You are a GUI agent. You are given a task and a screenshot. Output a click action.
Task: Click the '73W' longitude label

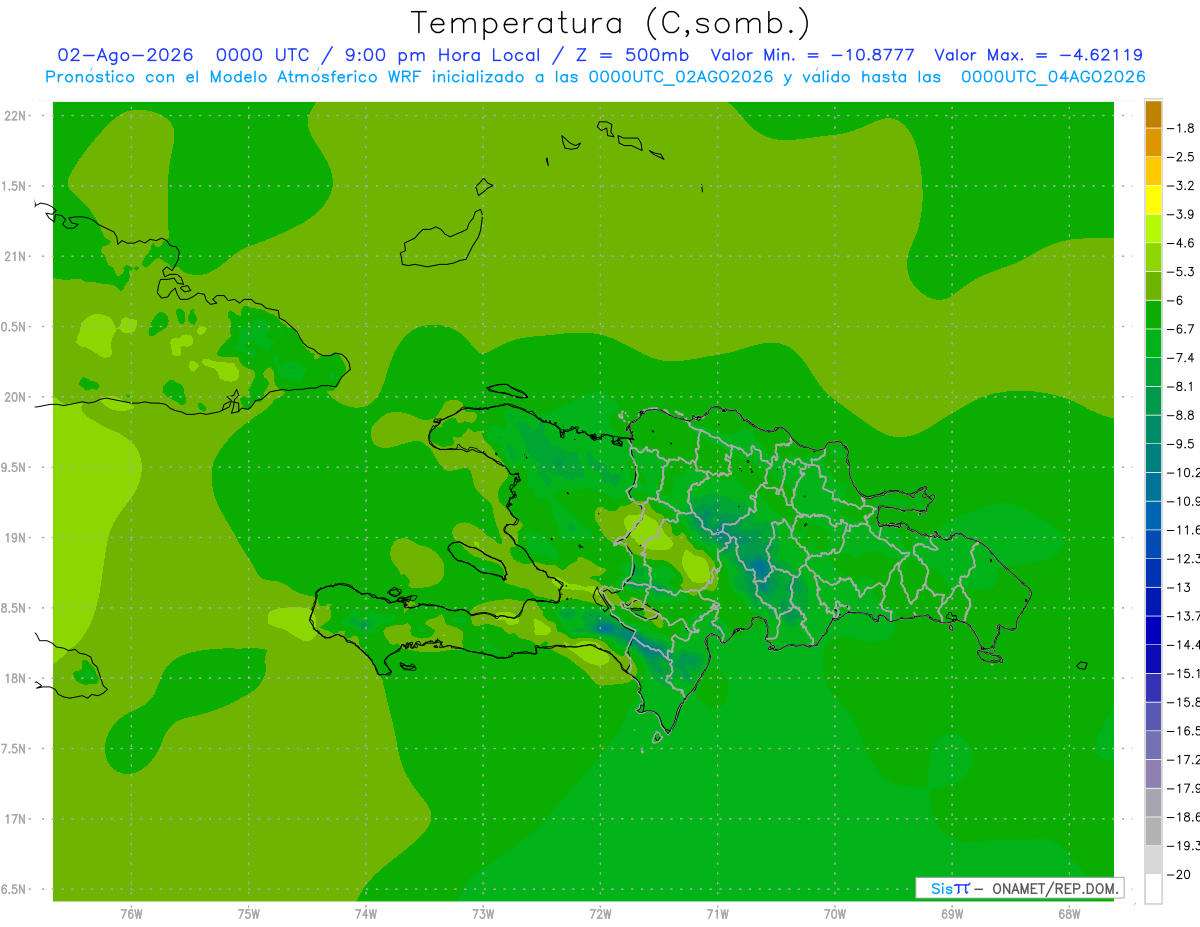point(483,915)
